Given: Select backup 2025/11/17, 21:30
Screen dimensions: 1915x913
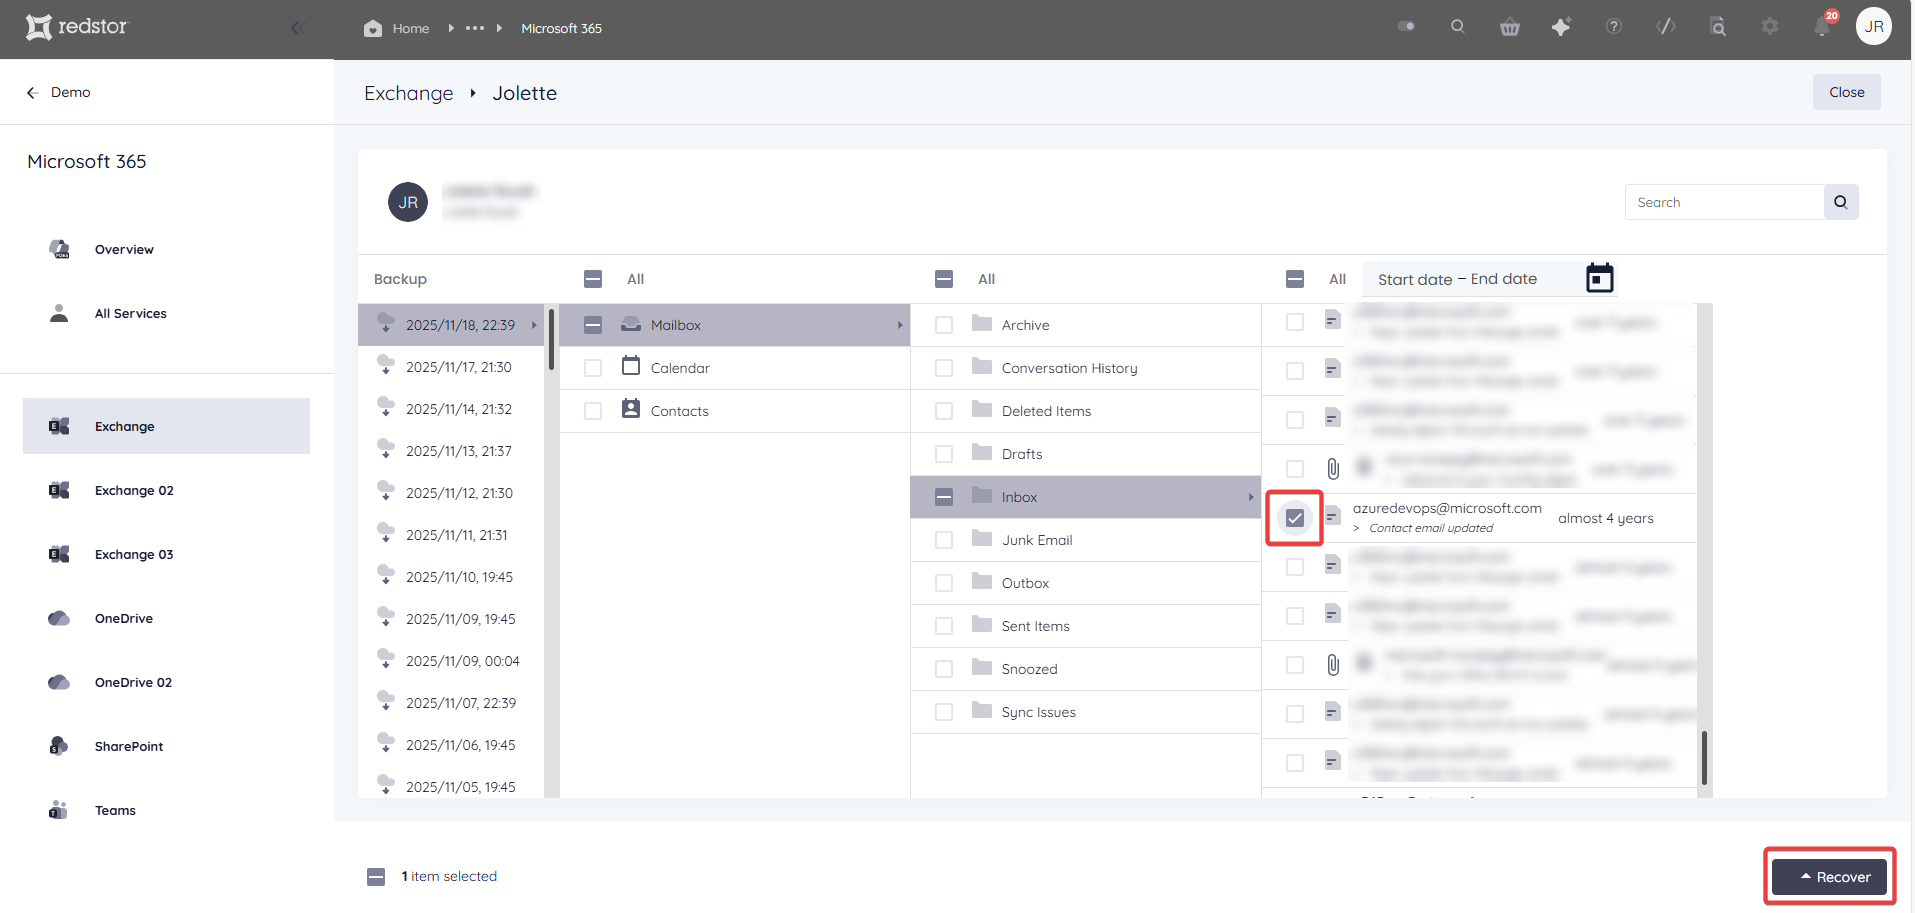Looking at the screenshot, I should (x=451, y=367).
